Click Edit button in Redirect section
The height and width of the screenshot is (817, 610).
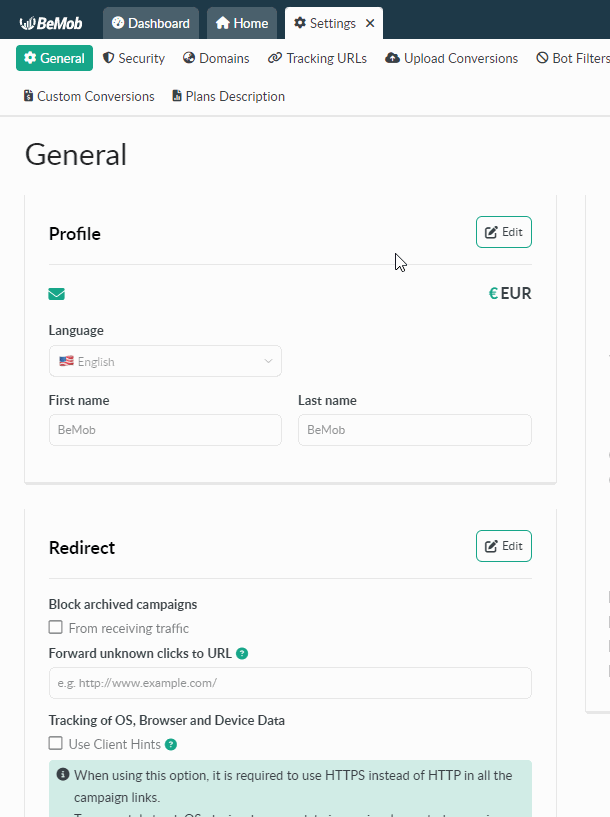(504, 546)
